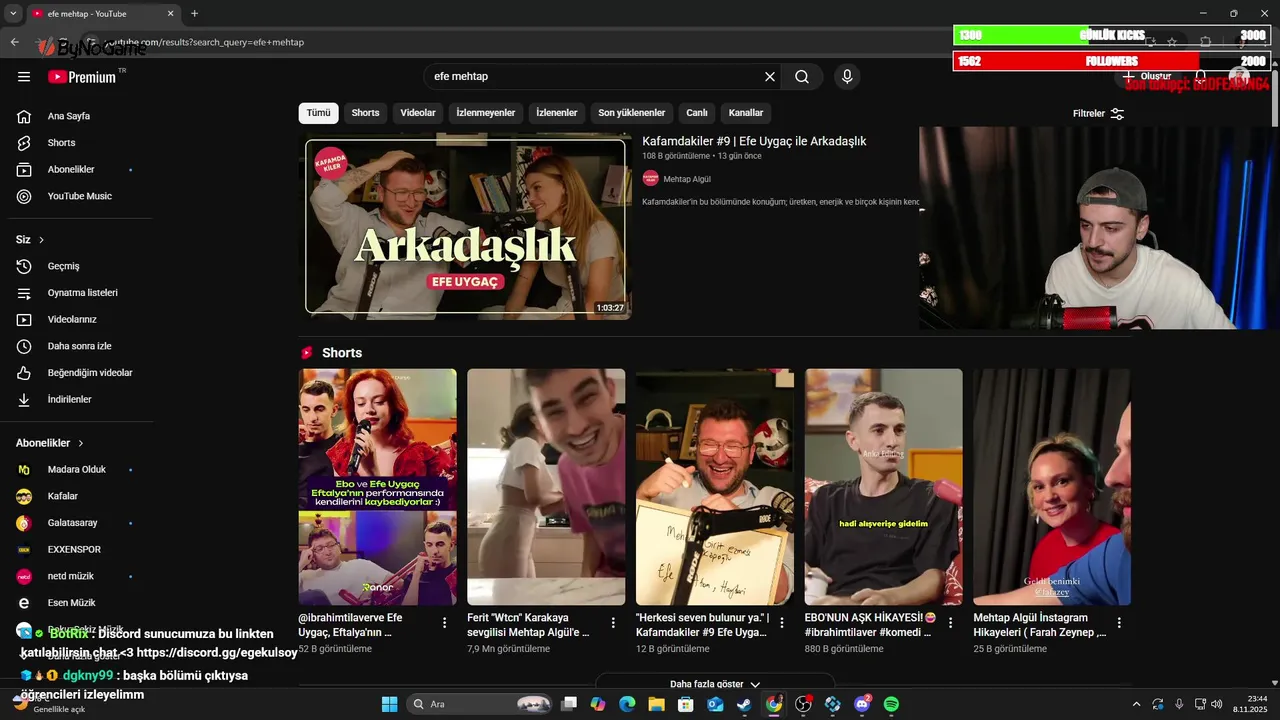
Task: Open Kafamdakiler #9 Efe Uygaç video title
Action: pyautogui.click(x=754, y=141)
